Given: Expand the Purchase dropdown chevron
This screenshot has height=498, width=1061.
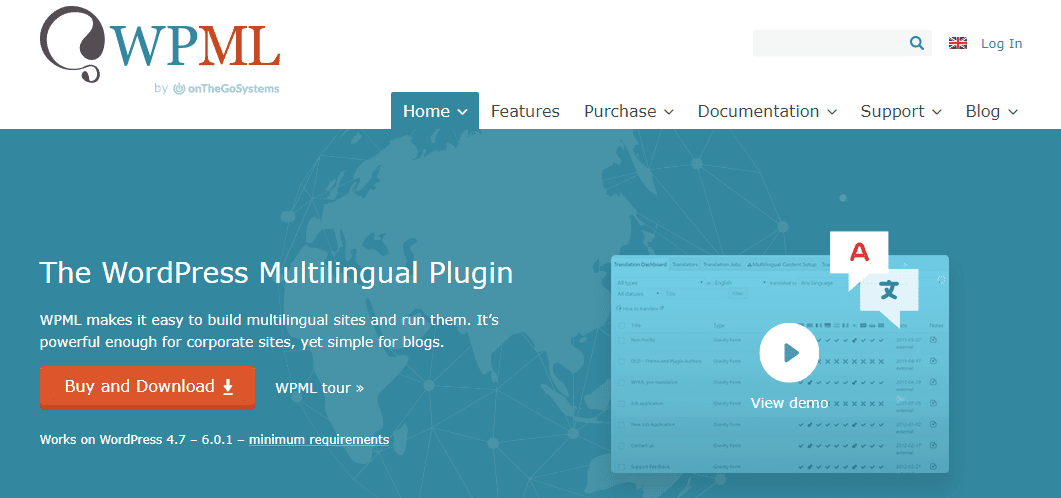Looking at the screenshot, I should coord(669,112).
